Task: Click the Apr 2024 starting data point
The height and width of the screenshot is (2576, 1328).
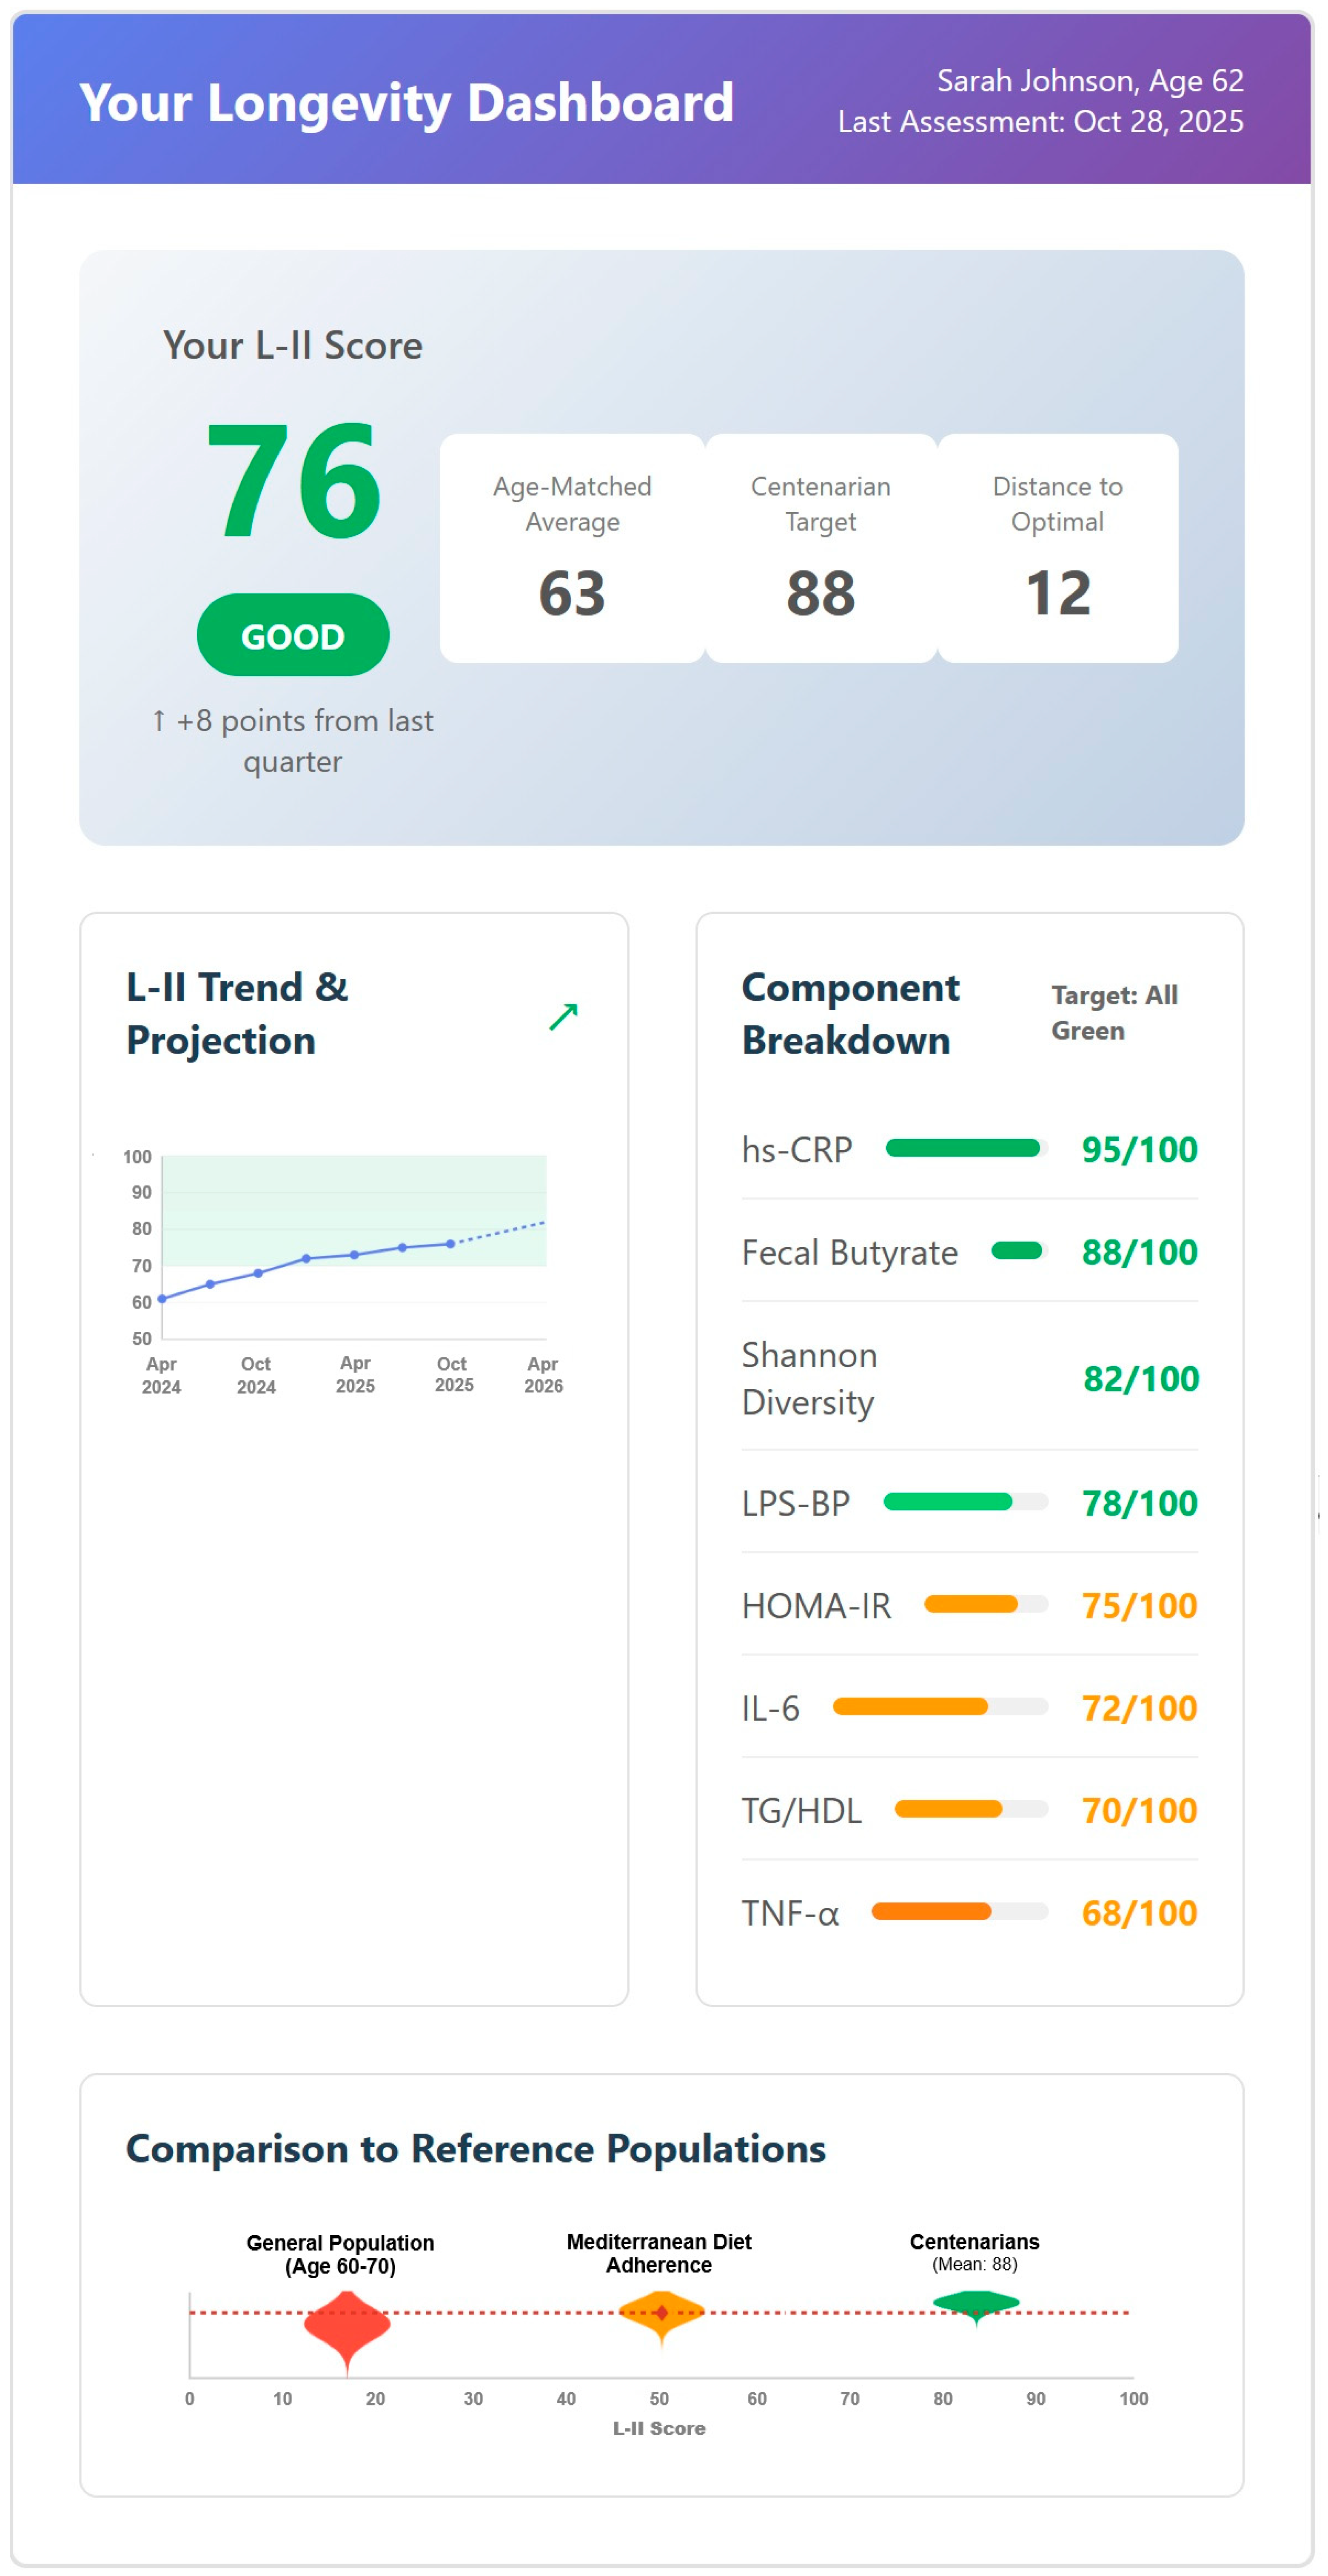Action: click(x=162, y=1299)
